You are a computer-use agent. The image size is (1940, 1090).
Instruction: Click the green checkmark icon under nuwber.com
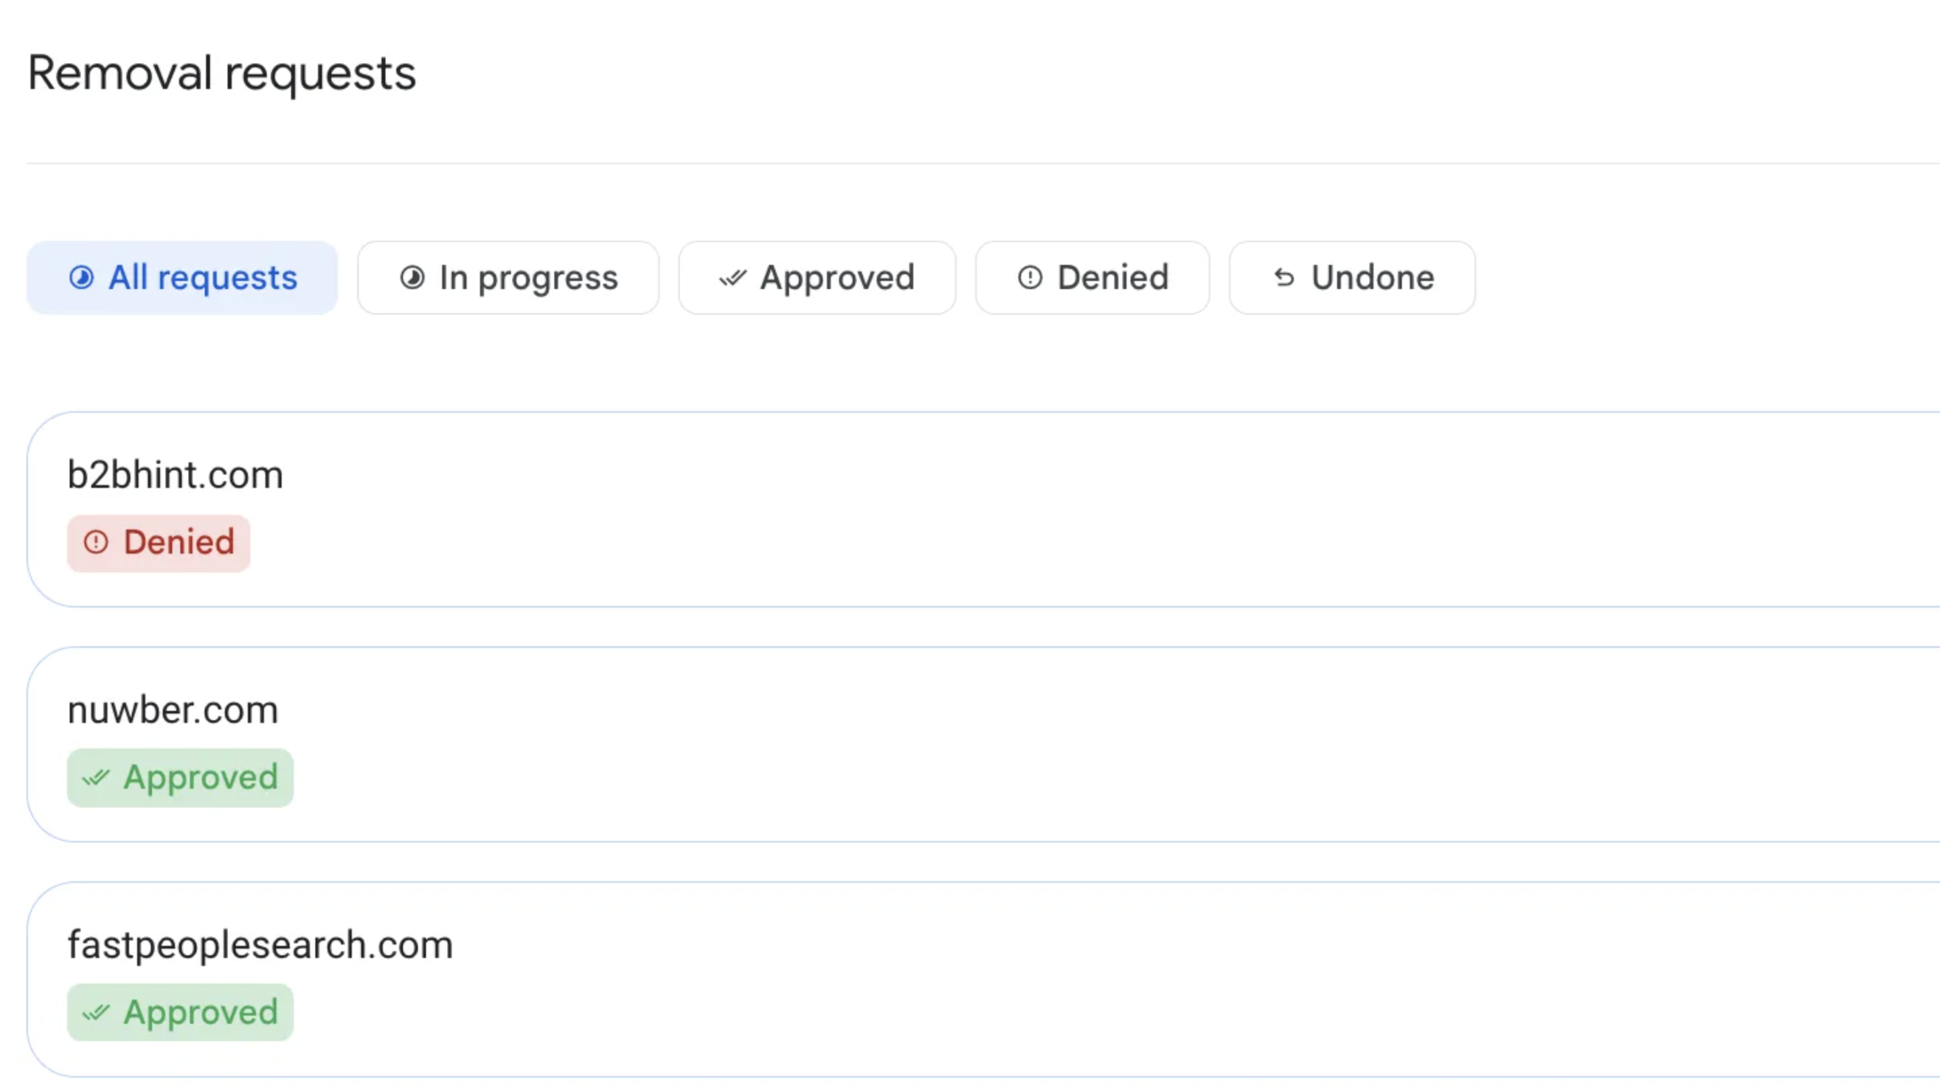pyautogui.click(x=96, y=777)
